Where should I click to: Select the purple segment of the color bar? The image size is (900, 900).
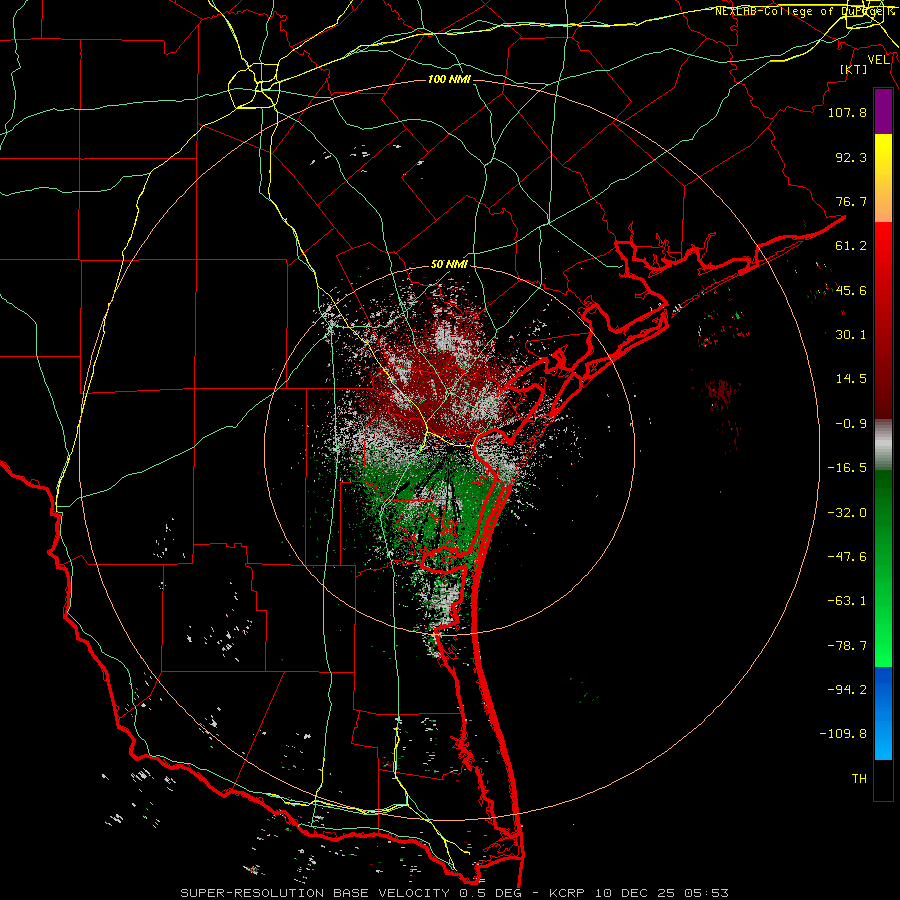pos(883,111)
